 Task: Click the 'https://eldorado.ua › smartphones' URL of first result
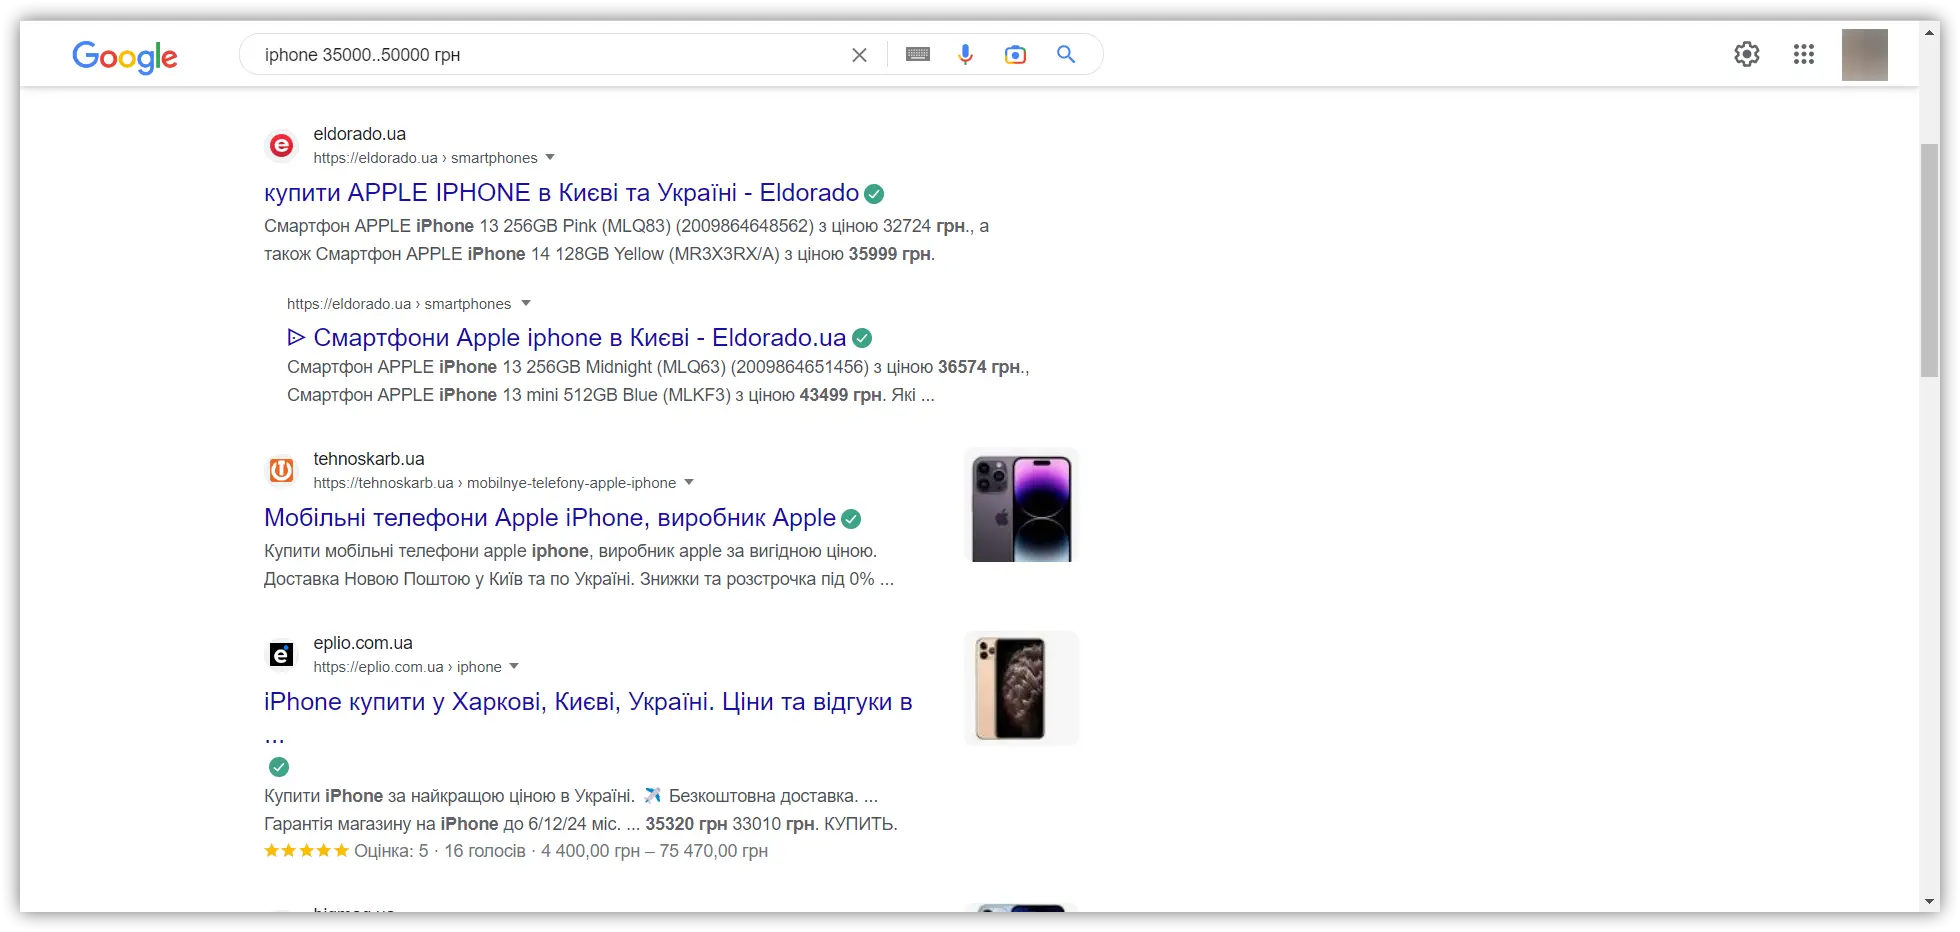[425, 158]
